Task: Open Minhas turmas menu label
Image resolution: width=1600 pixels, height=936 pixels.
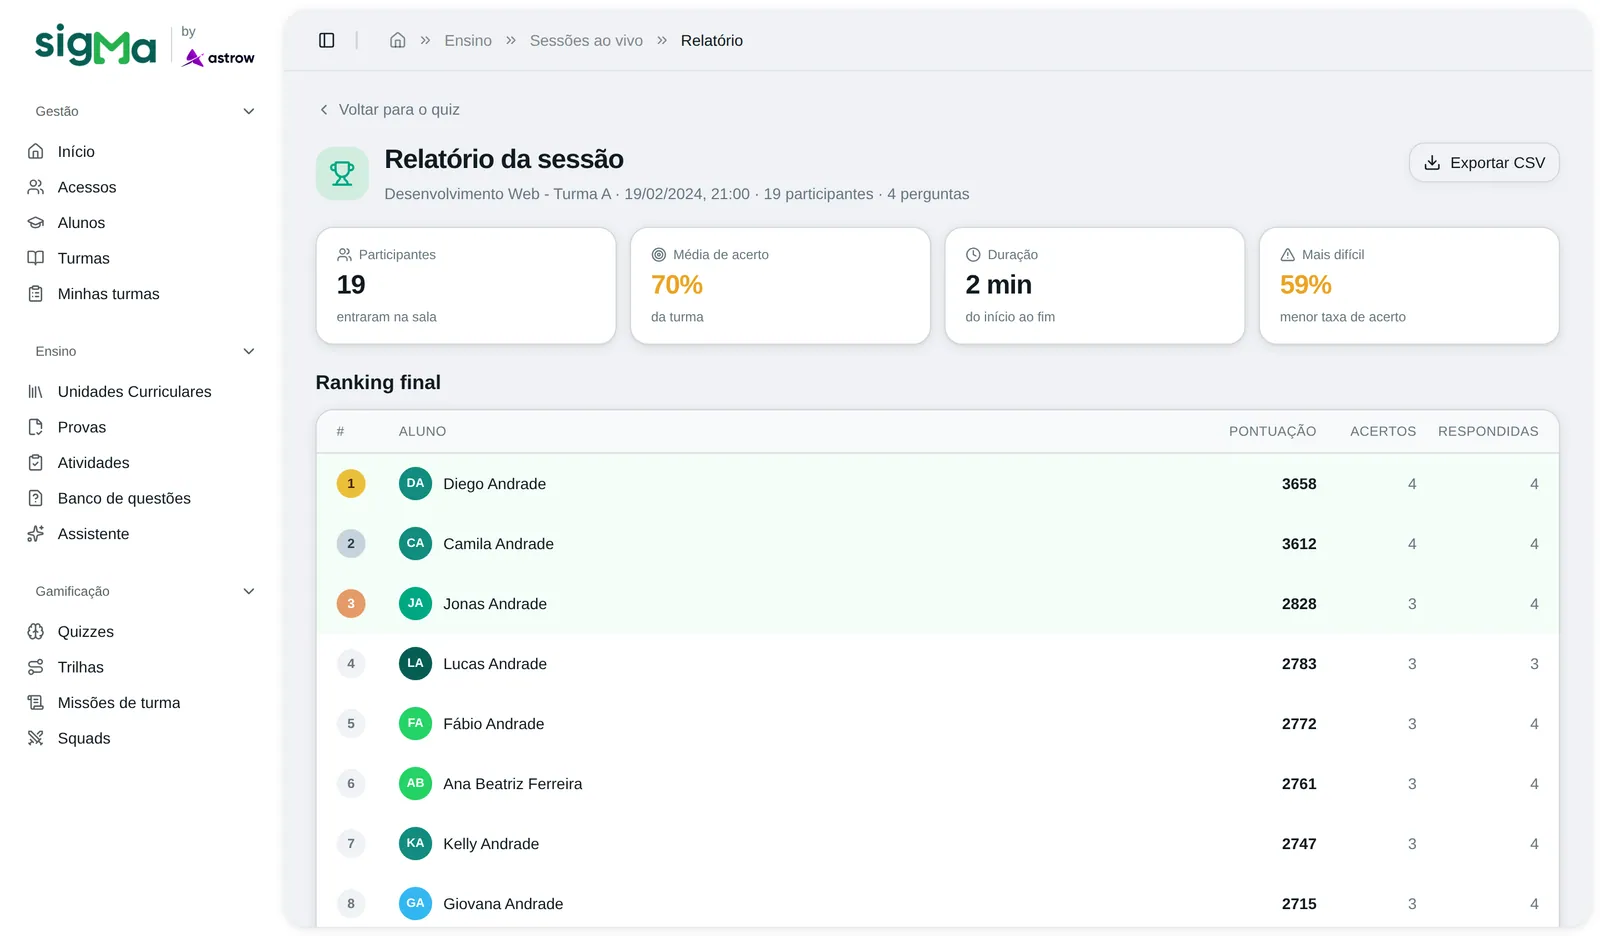Action: point(109,293)
